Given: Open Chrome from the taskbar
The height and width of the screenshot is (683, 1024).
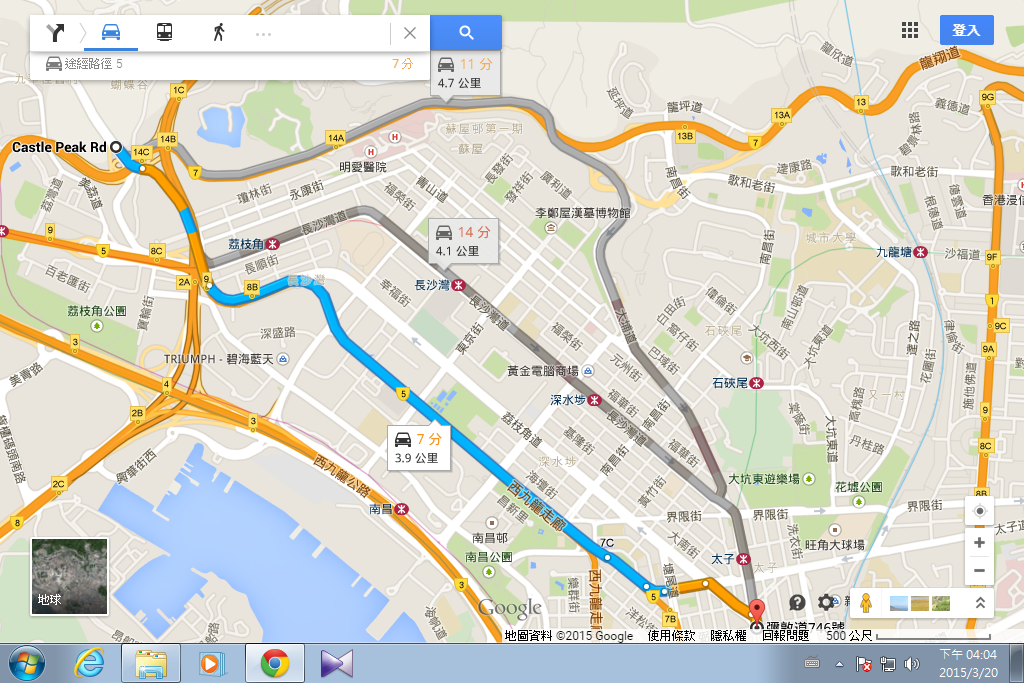Looking at the screenshot, I should pyautogui.click(x=275, y=663).
